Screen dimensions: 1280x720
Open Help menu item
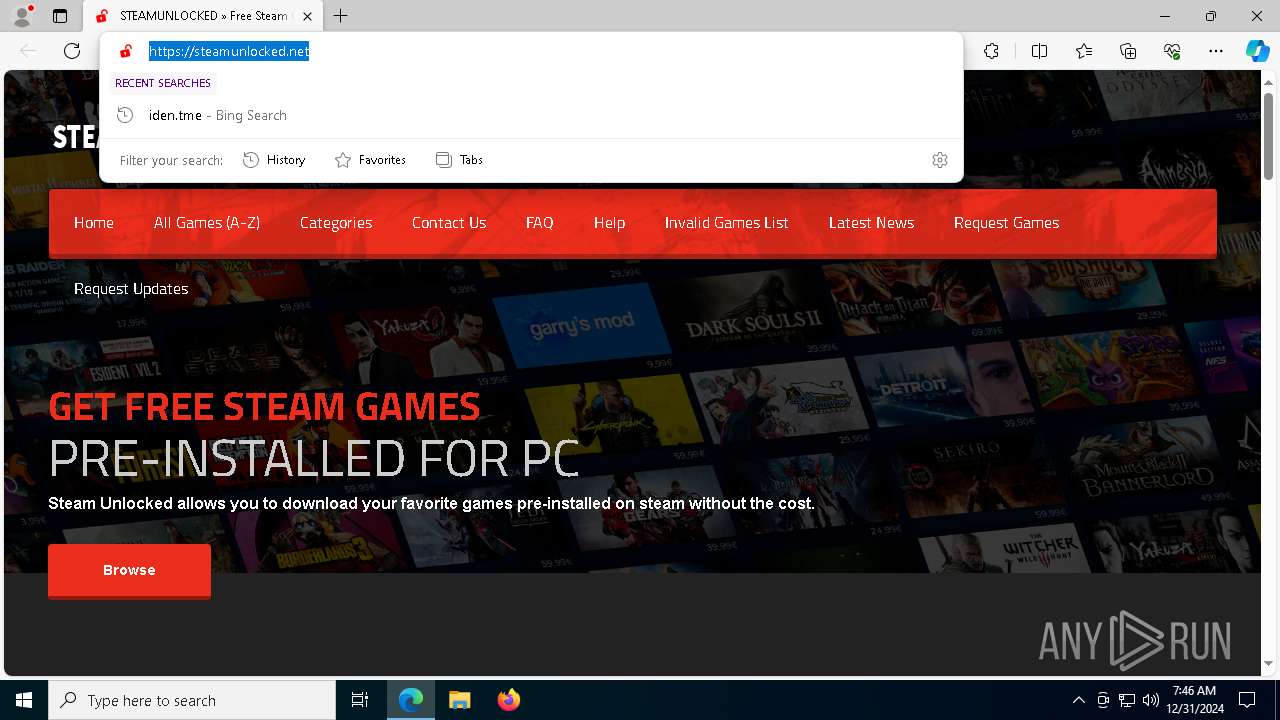pos(609,223)
